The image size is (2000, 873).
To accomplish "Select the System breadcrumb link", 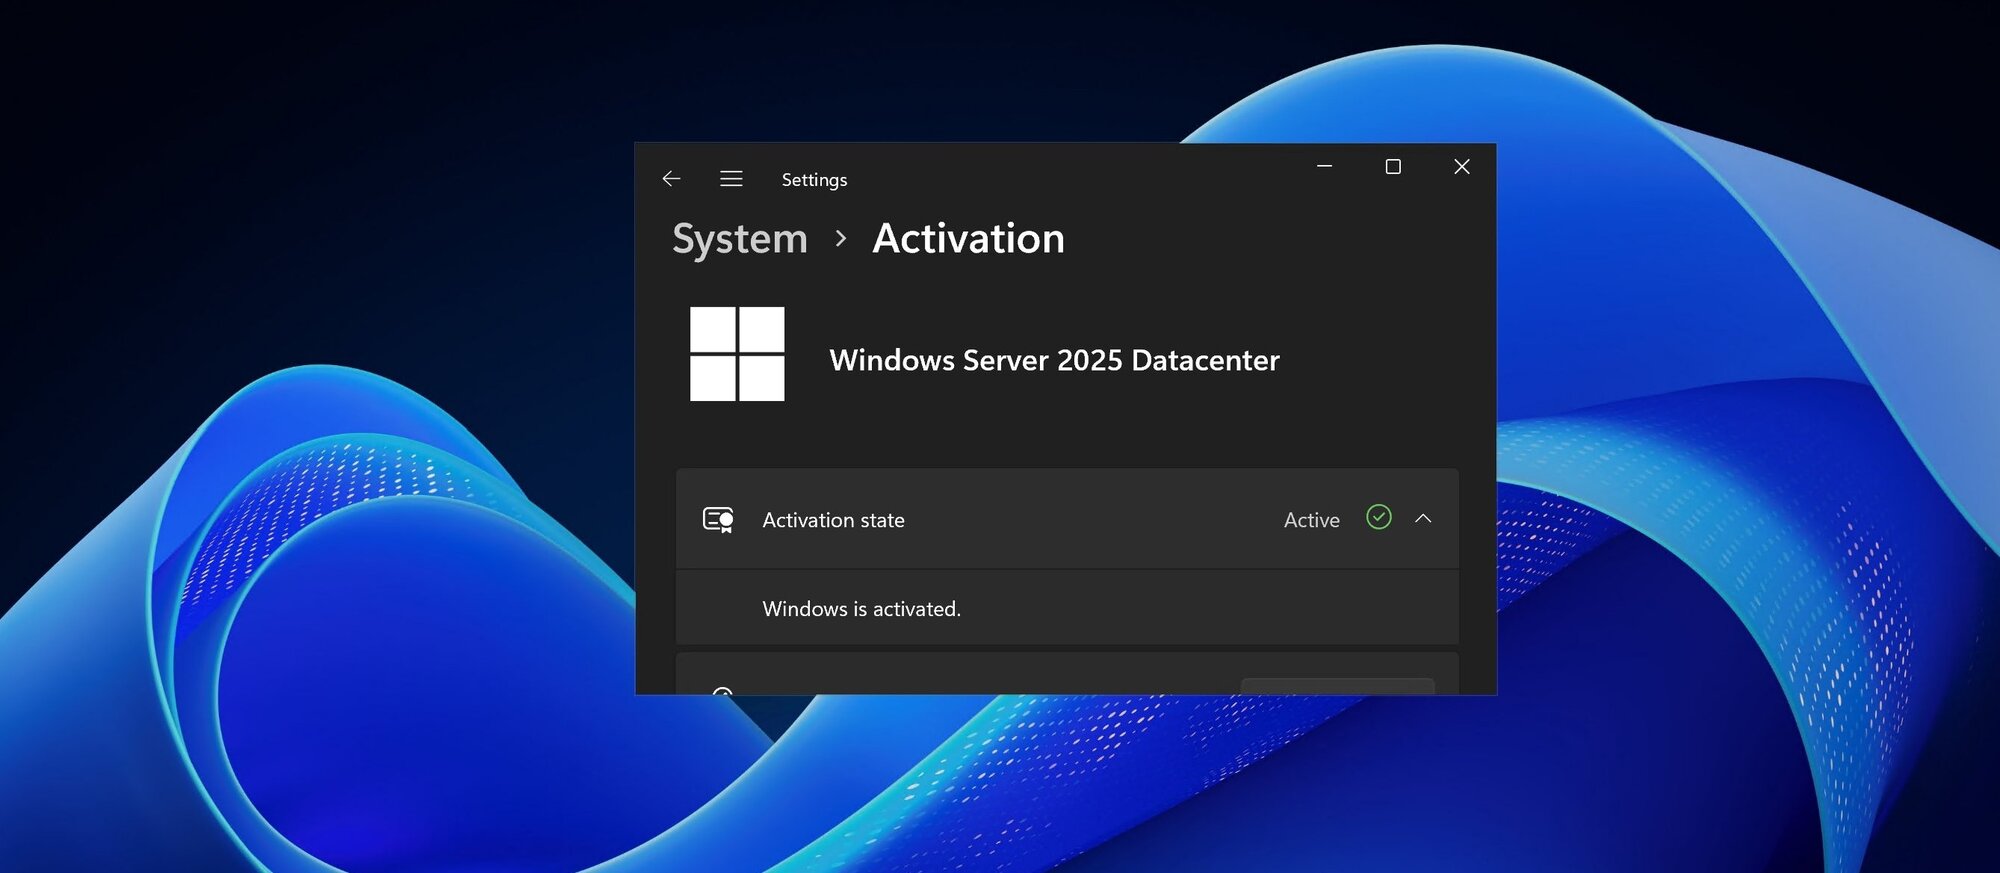I will (x=740, y=239).
